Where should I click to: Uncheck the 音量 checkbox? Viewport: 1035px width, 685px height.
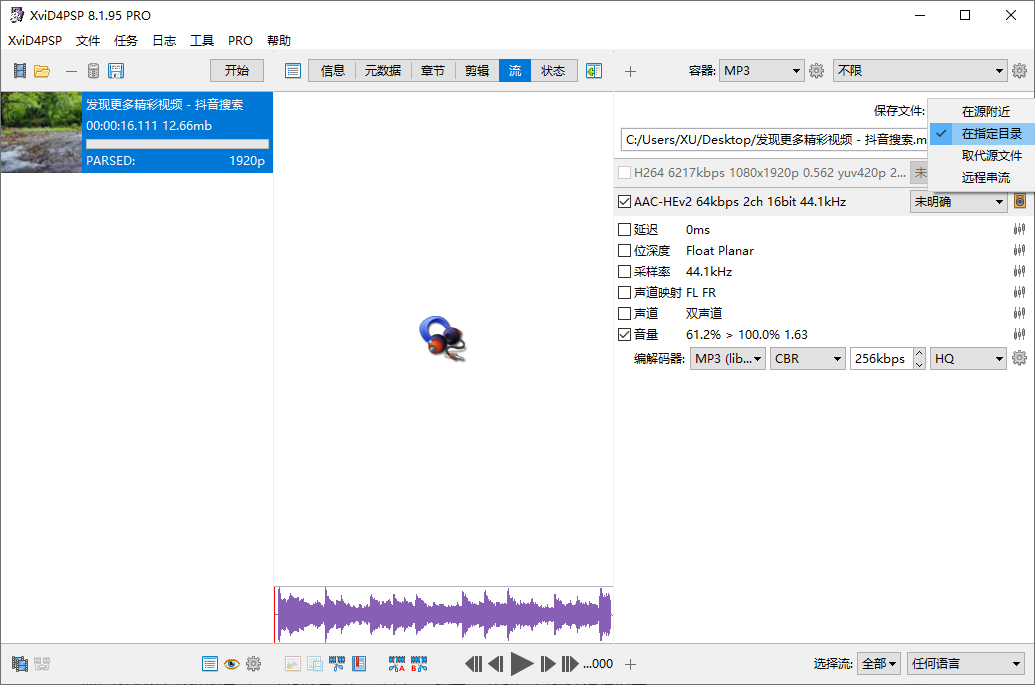coord(625,335)
